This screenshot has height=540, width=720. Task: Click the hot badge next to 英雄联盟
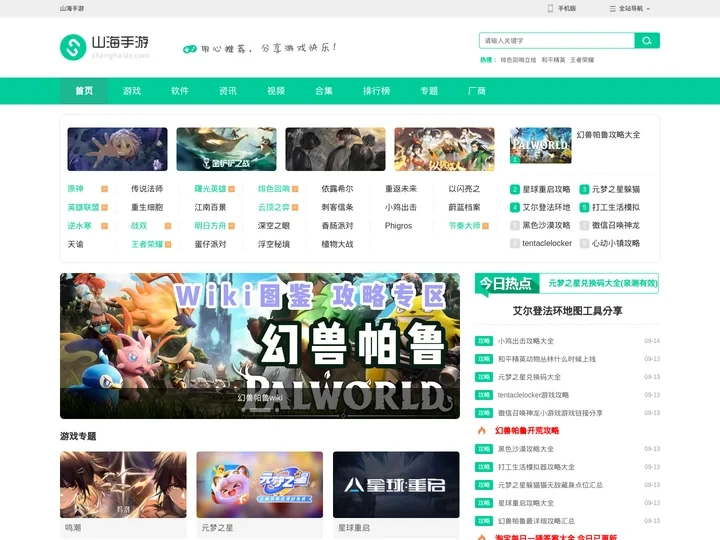pyautogui.click(x=104, y=208)
